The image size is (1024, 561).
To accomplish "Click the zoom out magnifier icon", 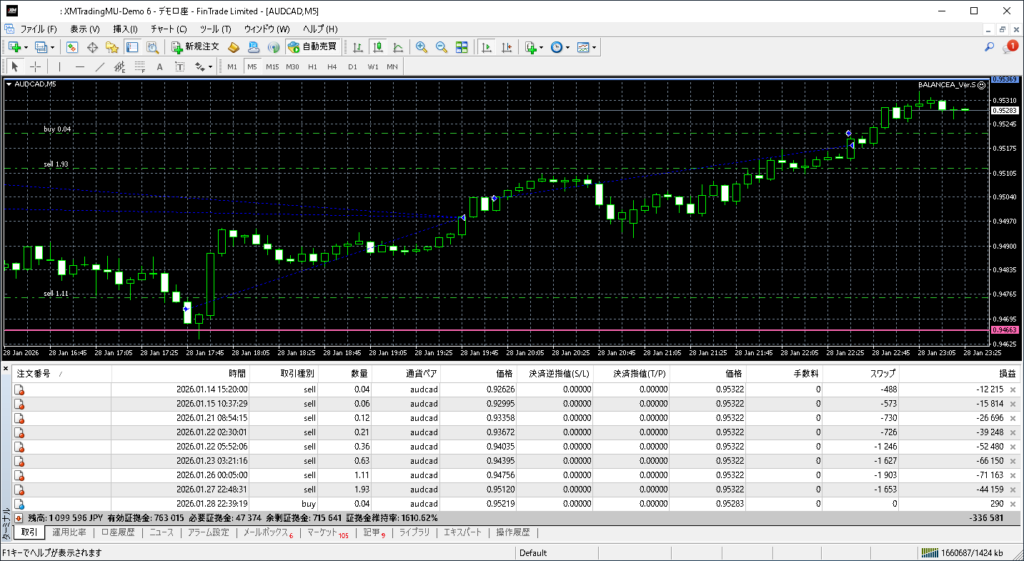I will click(x=440, y=47).
